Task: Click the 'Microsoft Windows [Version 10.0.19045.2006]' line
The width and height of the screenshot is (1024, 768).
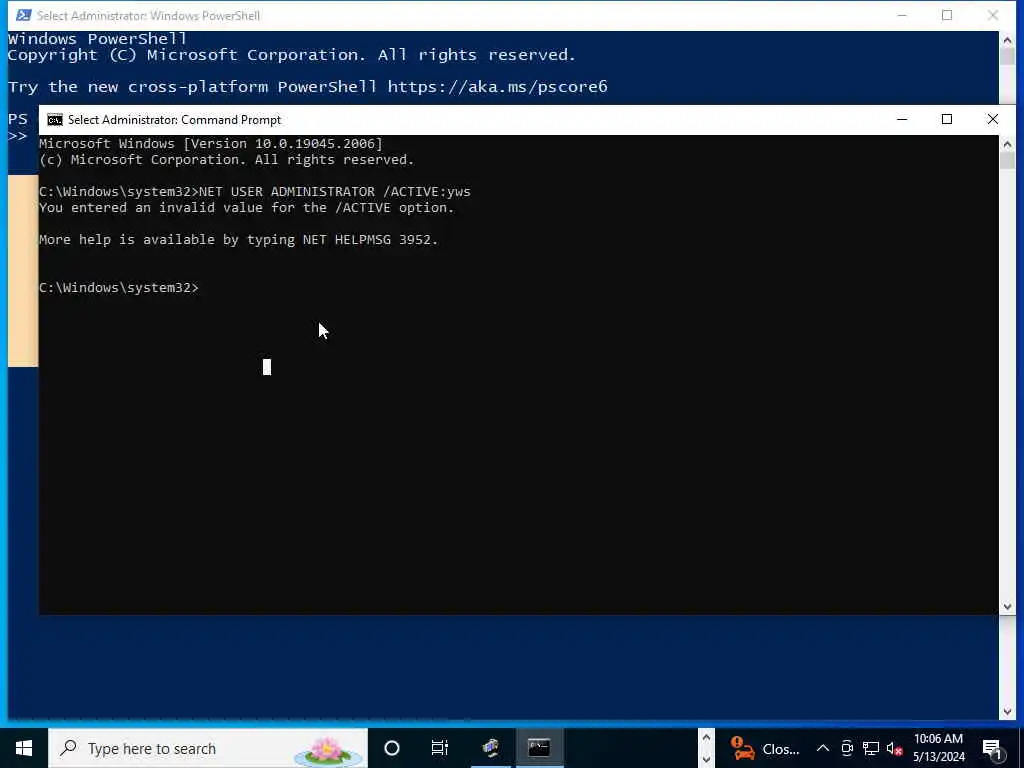Action: coord(211,143)
